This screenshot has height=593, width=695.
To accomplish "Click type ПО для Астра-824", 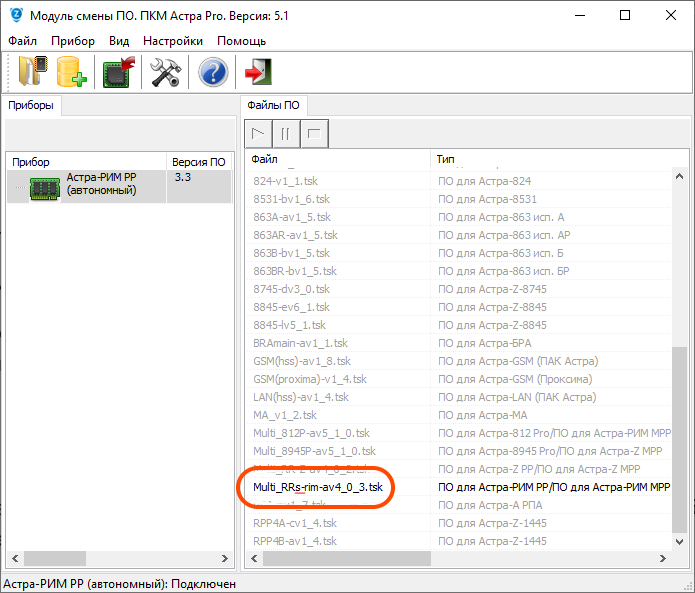I will pos(484,181).
